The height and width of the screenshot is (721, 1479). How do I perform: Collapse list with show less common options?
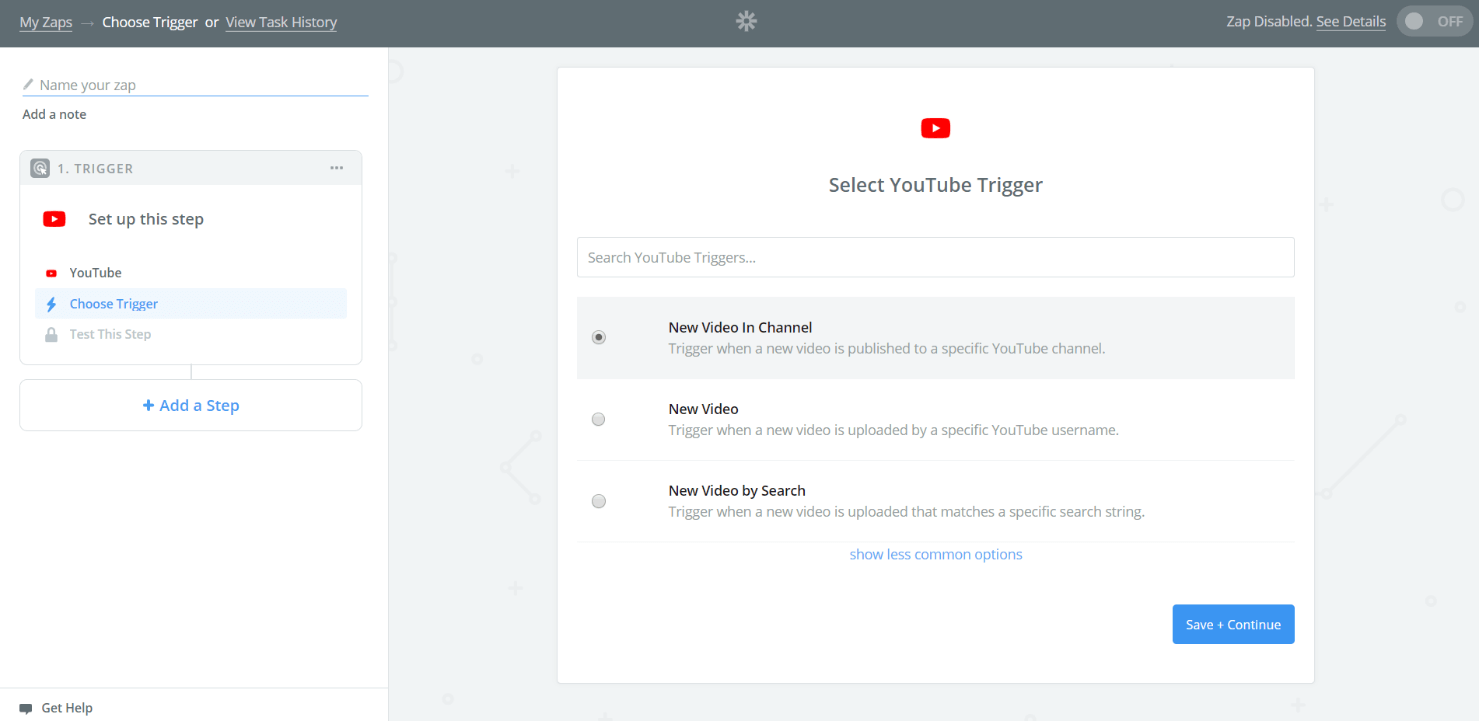(935, 553)
